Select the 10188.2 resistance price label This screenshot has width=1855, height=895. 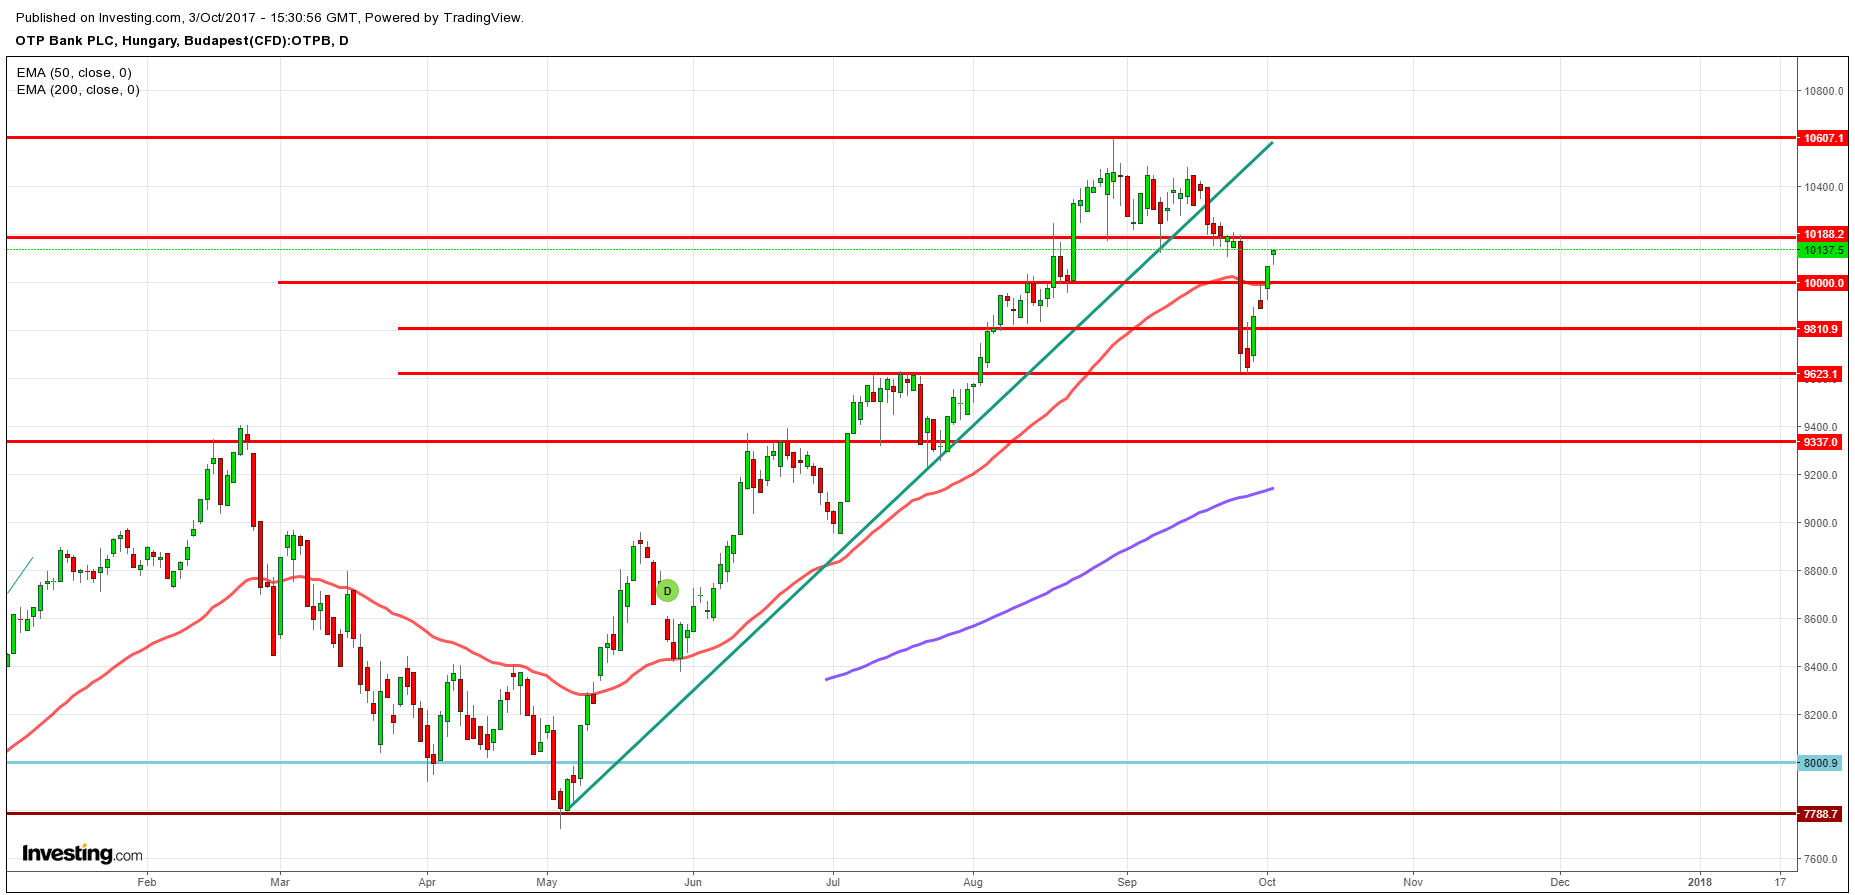click(x=1821, y=235)
